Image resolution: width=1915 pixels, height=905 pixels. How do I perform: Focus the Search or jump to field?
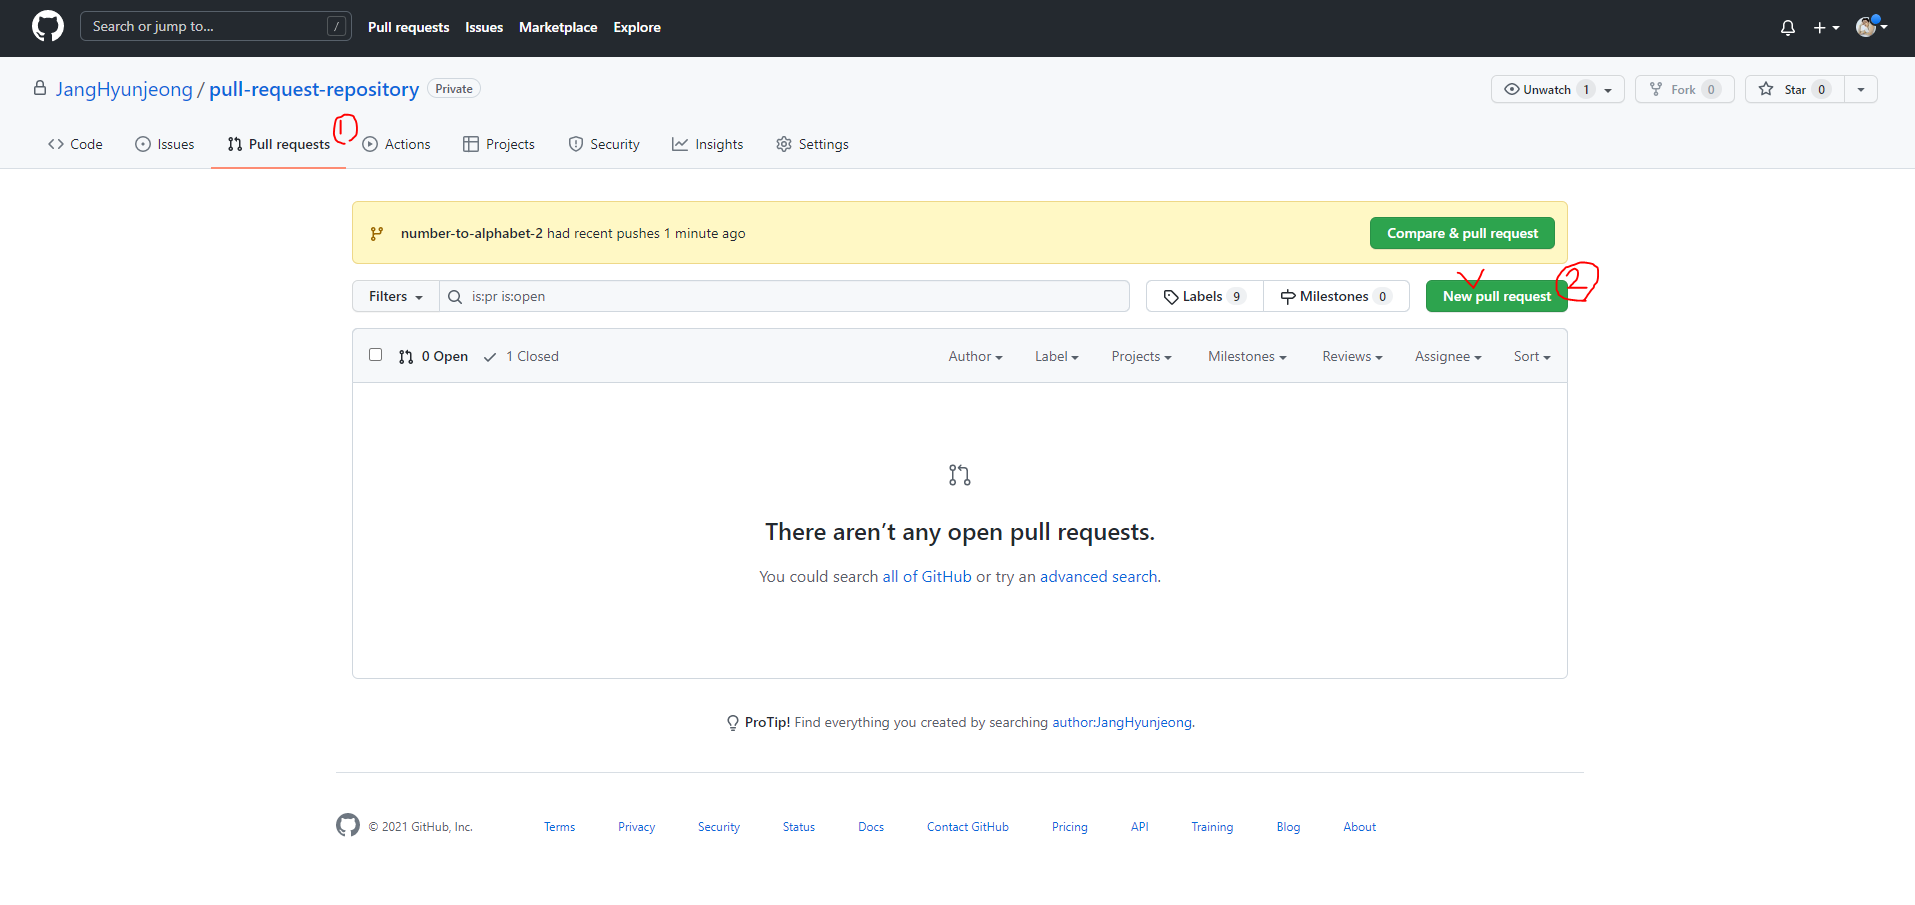215,26
